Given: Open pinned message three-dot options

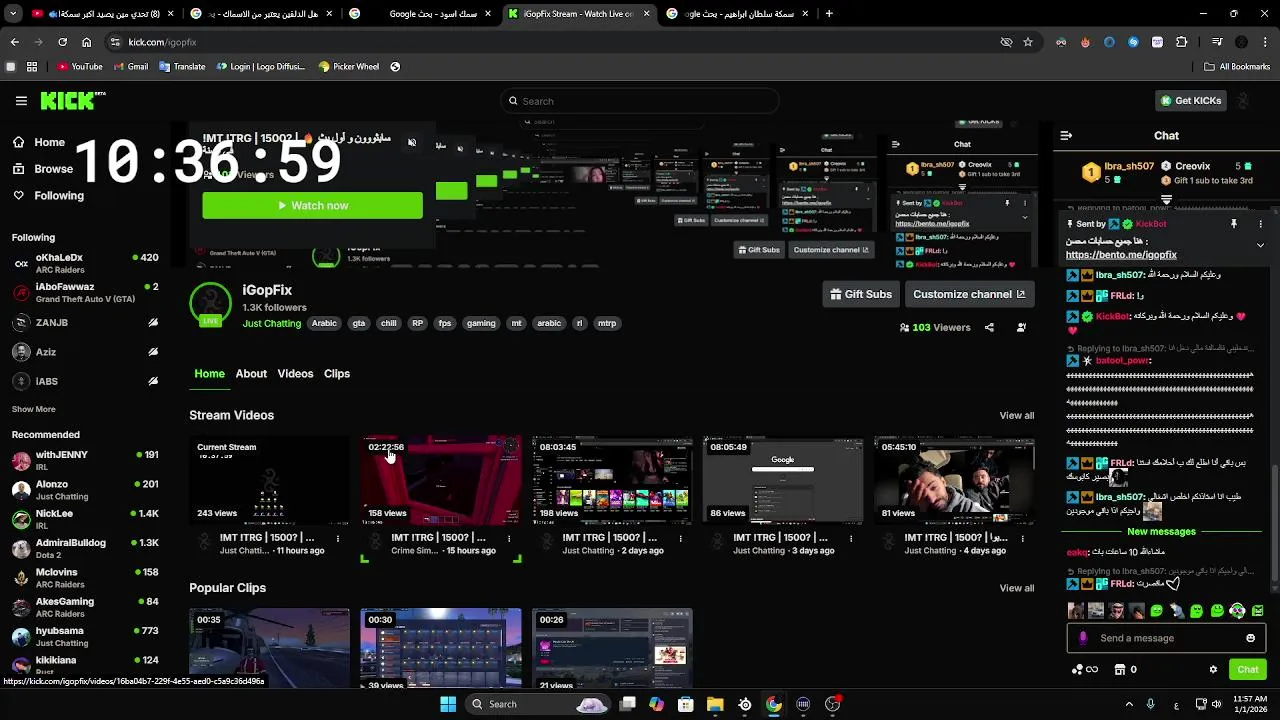Looking at the screenshot, I should tap(1260, 224).
